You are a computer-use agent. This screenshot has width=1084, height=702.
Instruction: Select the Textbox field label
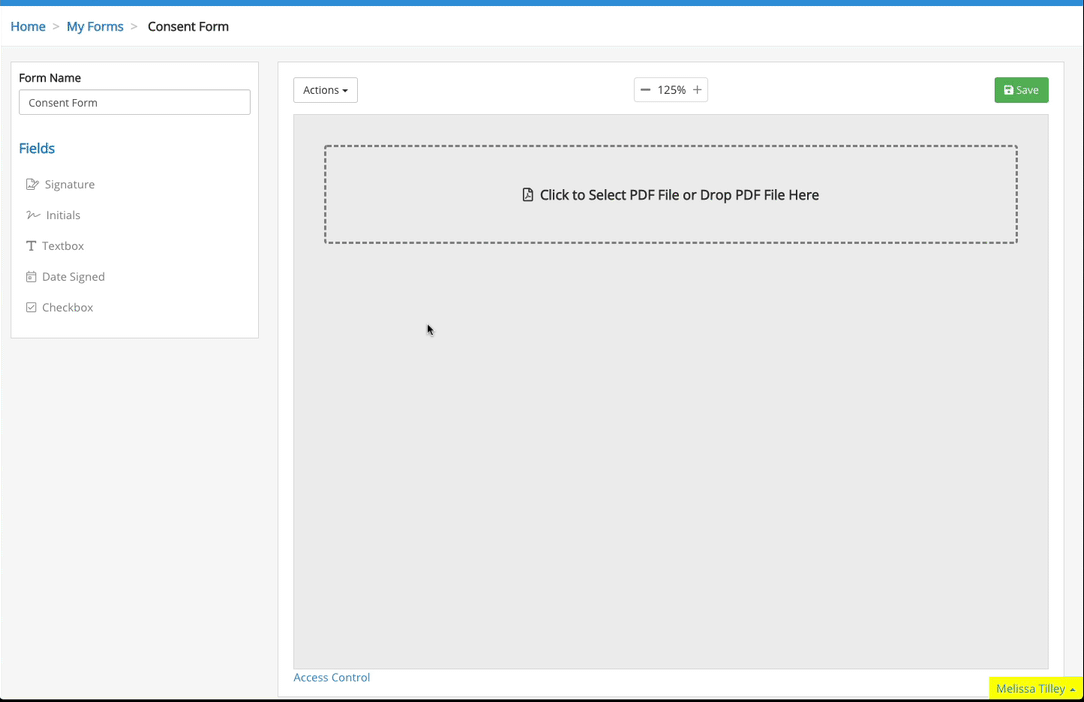[63, 246]
